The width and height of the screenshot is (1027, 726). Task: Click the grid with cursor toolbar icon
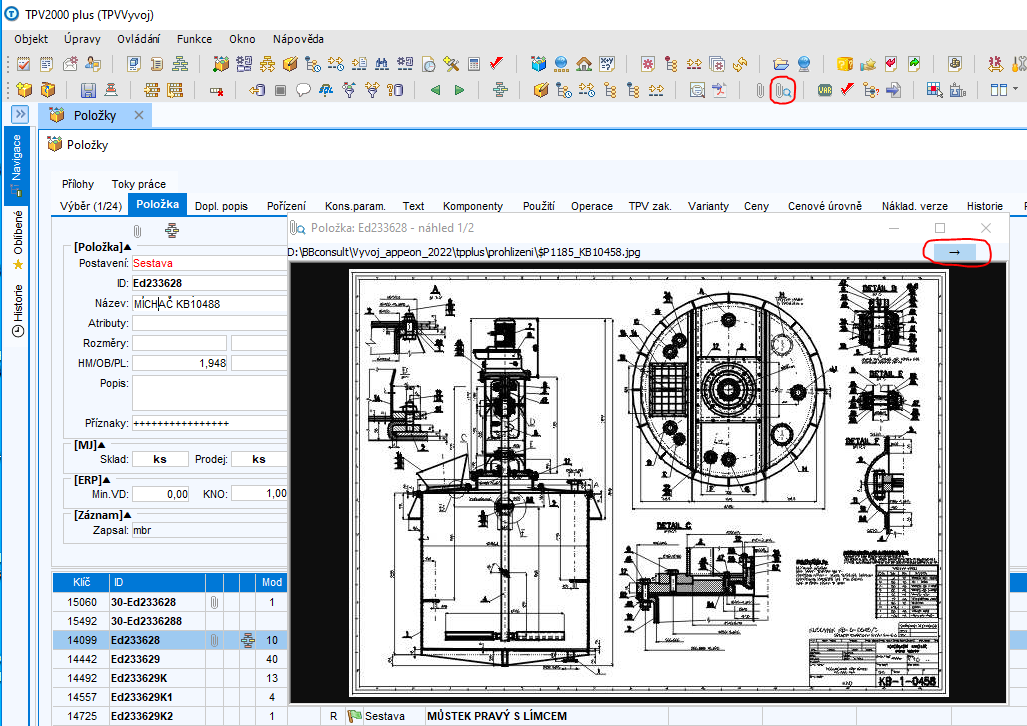(935, 90)
